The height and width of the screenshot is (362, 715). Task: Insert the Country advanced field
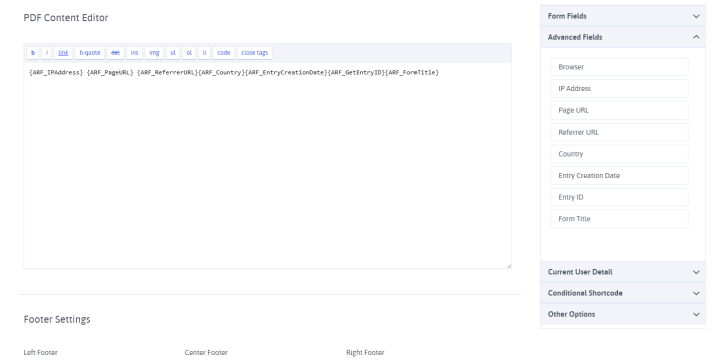click(x=619, y=154)
